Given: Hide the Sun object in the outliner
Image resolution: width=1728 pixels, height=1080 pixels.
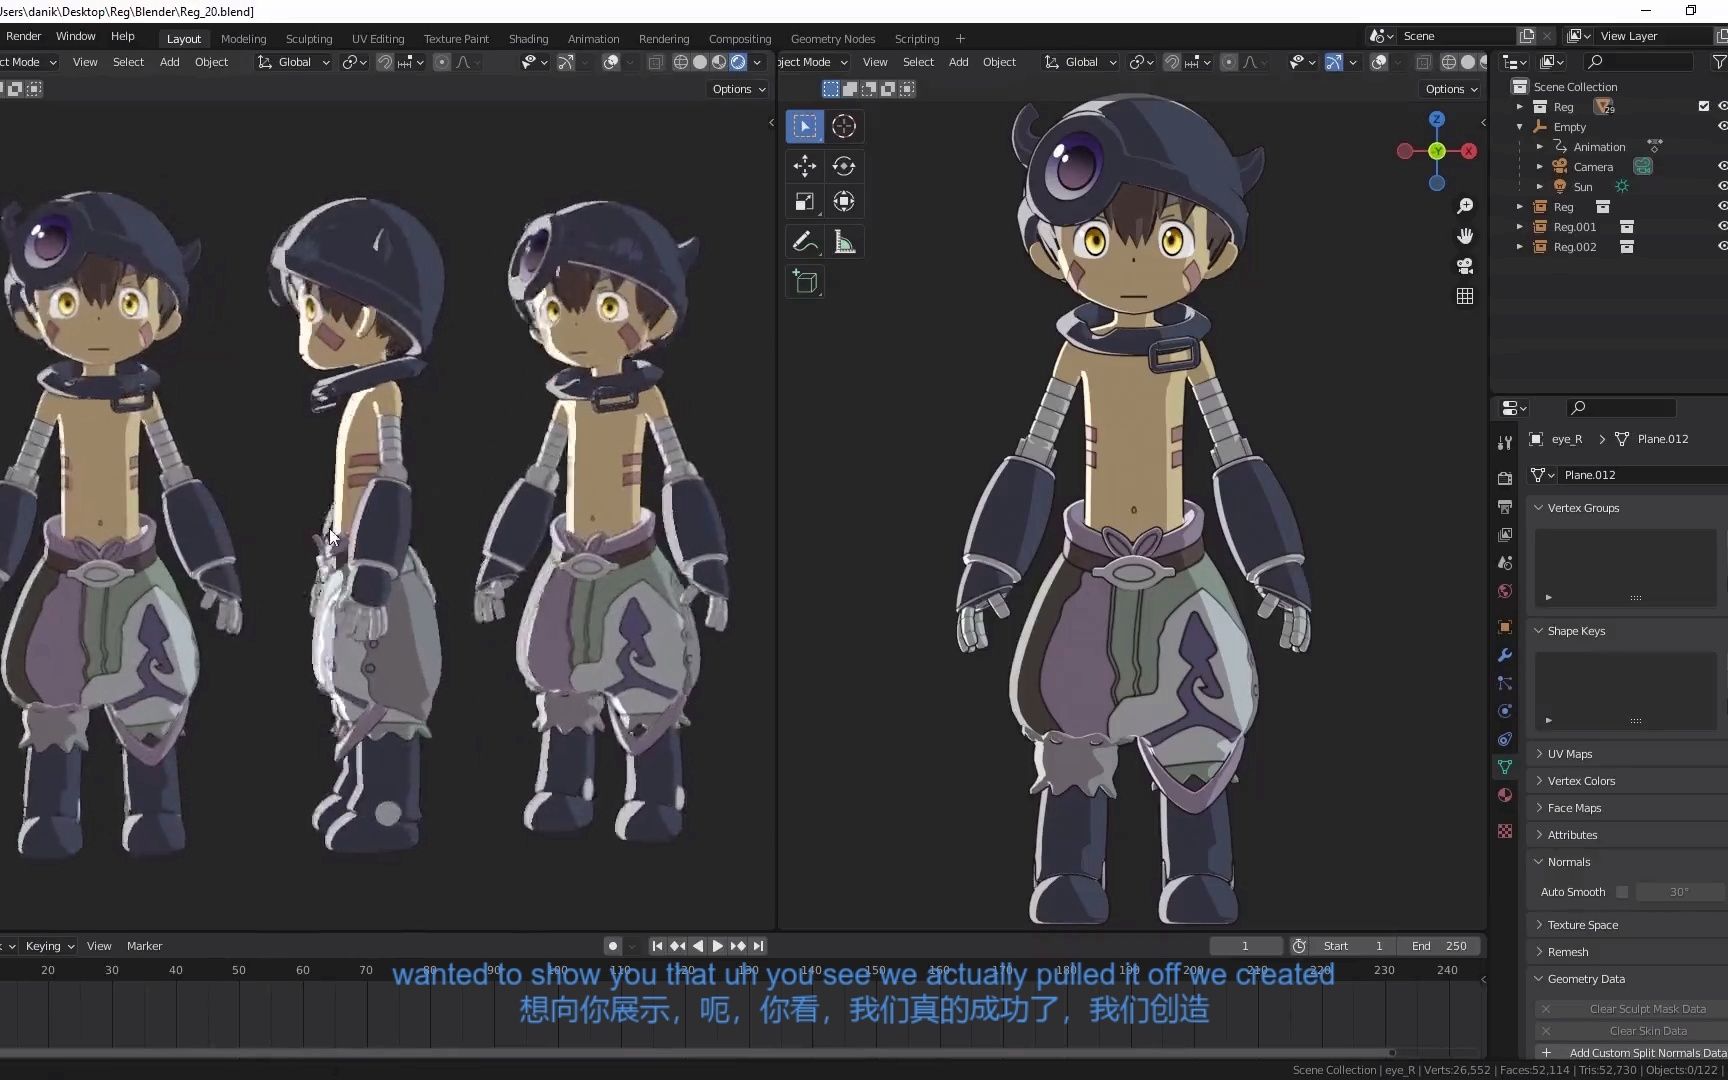Looking at the screenshot, I should (x=1722, y=186).
